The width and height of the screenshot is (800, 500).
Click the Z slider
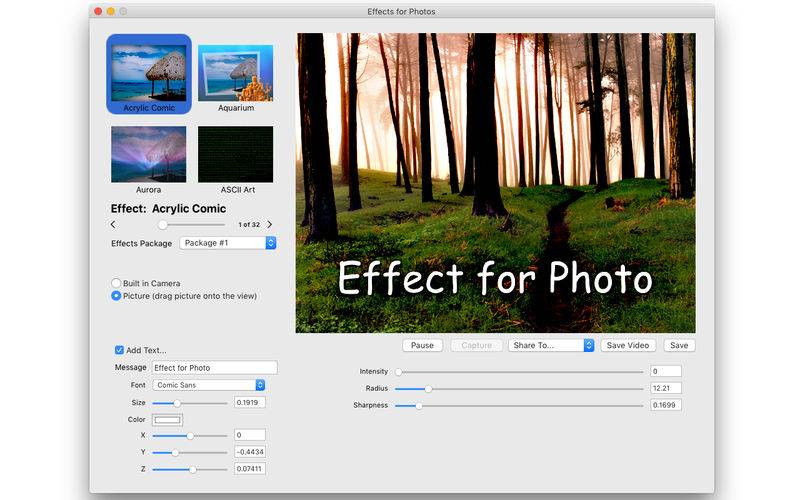tap(190, 469)
